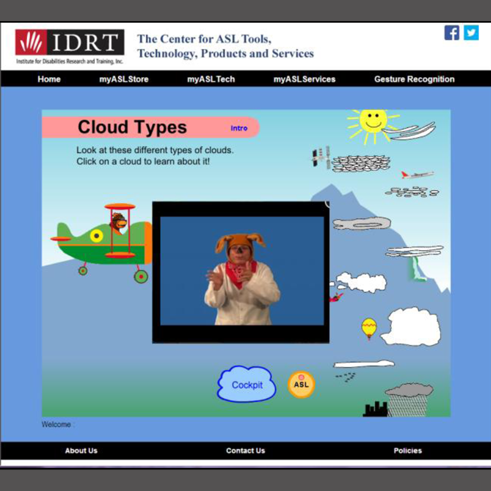
Task: Open the Facebook page icon
Action: [452, 33]
